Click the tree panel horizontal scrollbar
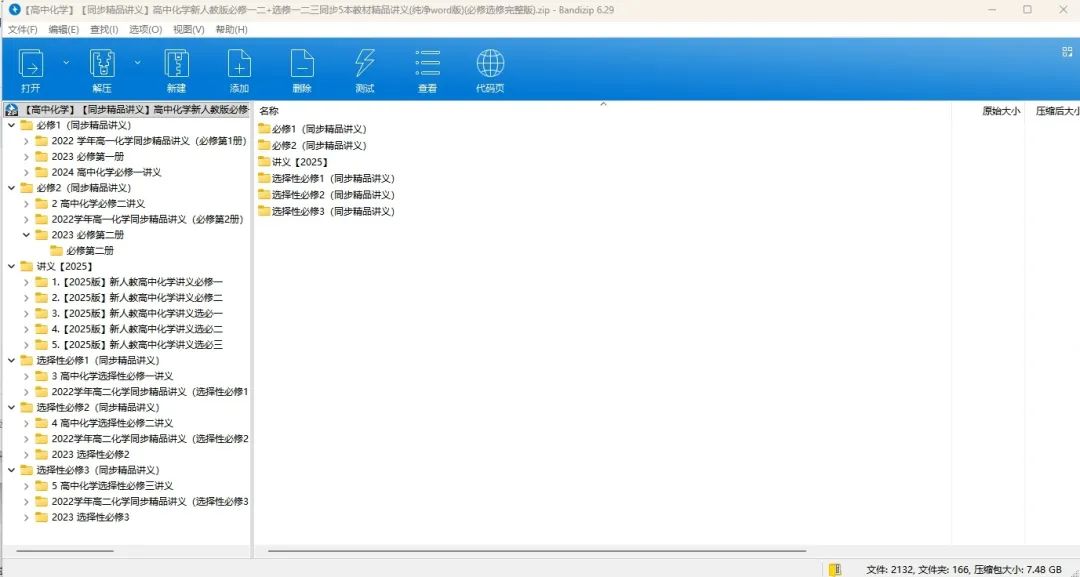The height and width of the screenshot is (577, 1080). [x=65, y=551]
